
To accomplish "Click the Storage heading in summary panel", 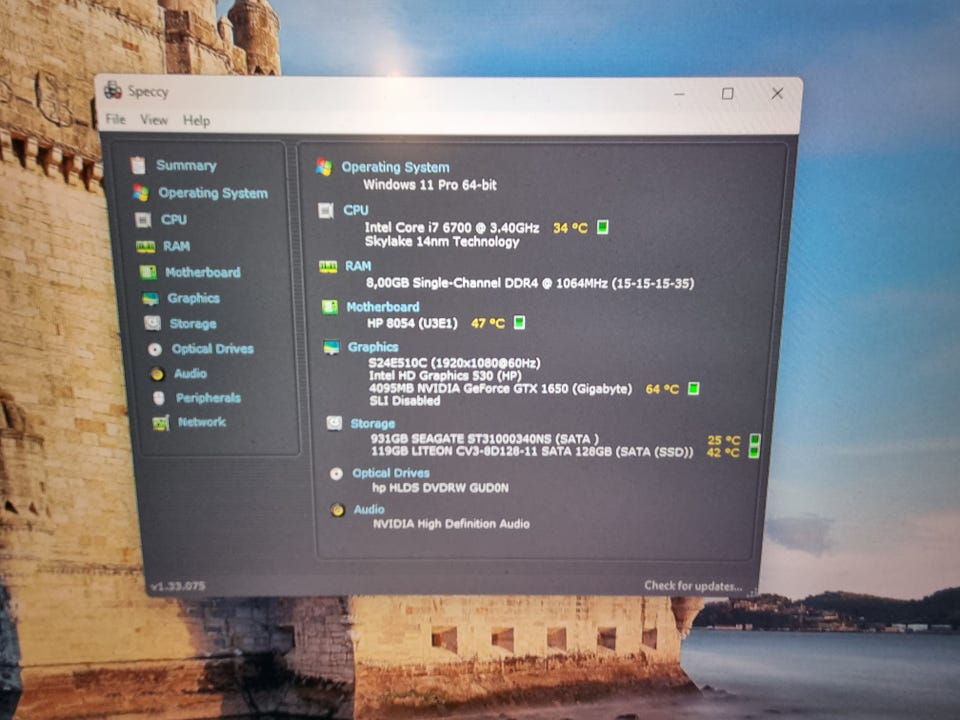I will [x=372, y=424].
